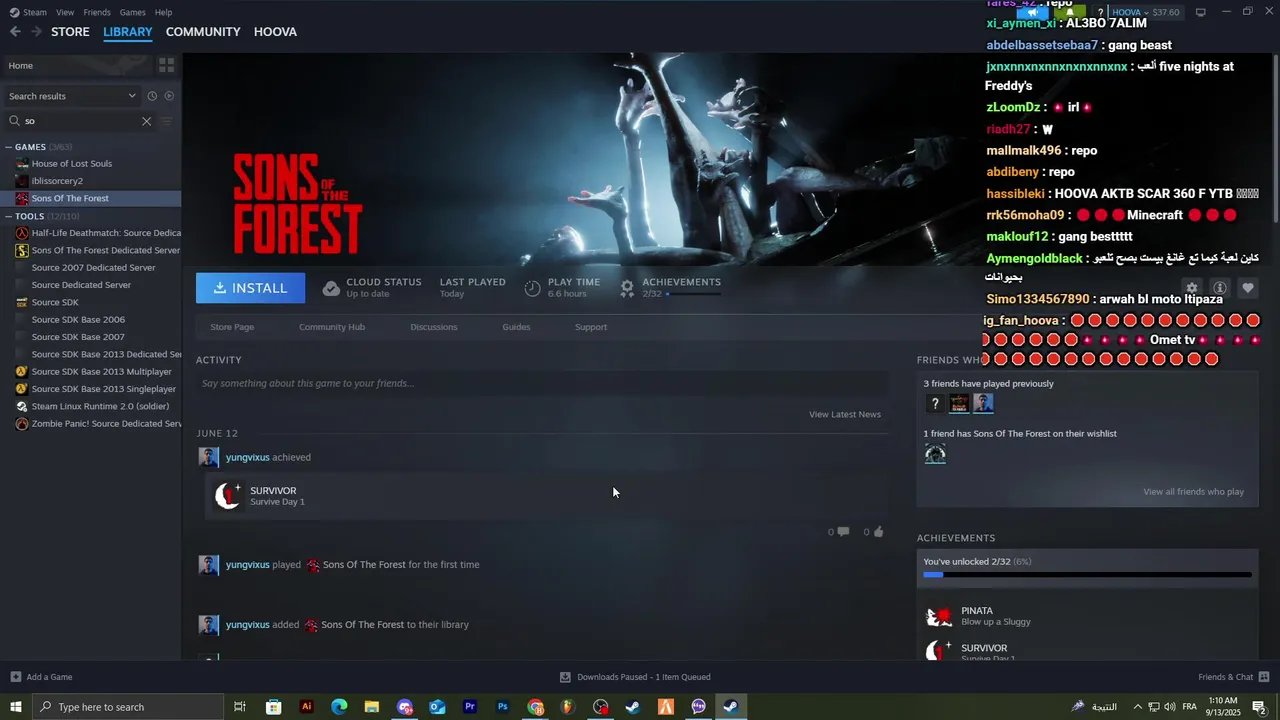
Task: Click the comment icon on achievement post
Action: click(x=843, y=532)
